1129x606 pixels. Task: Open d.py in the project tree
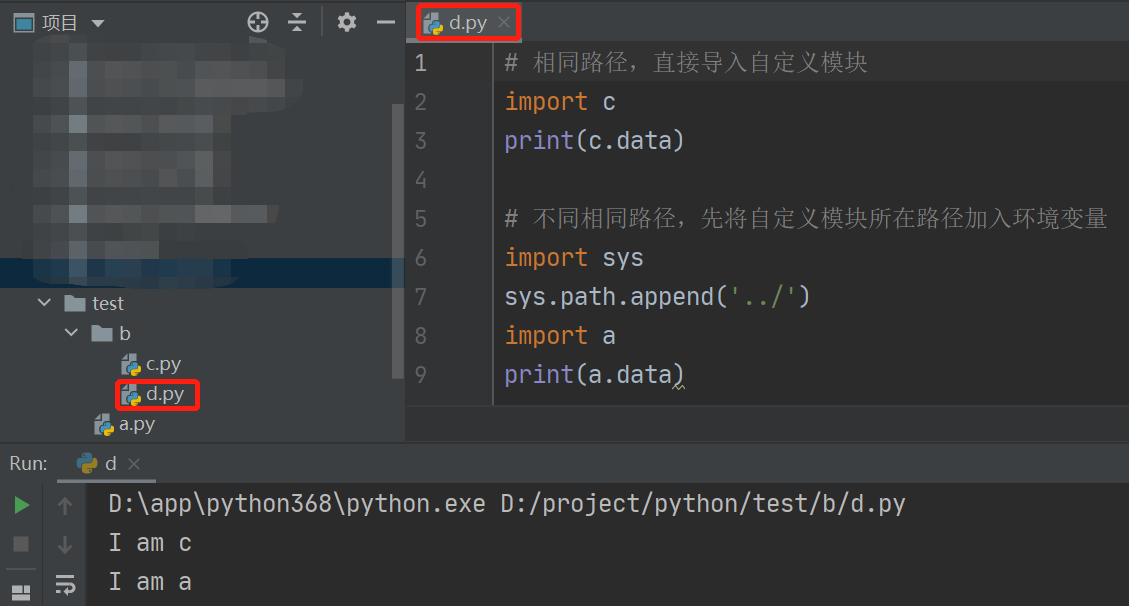(164, 394)
